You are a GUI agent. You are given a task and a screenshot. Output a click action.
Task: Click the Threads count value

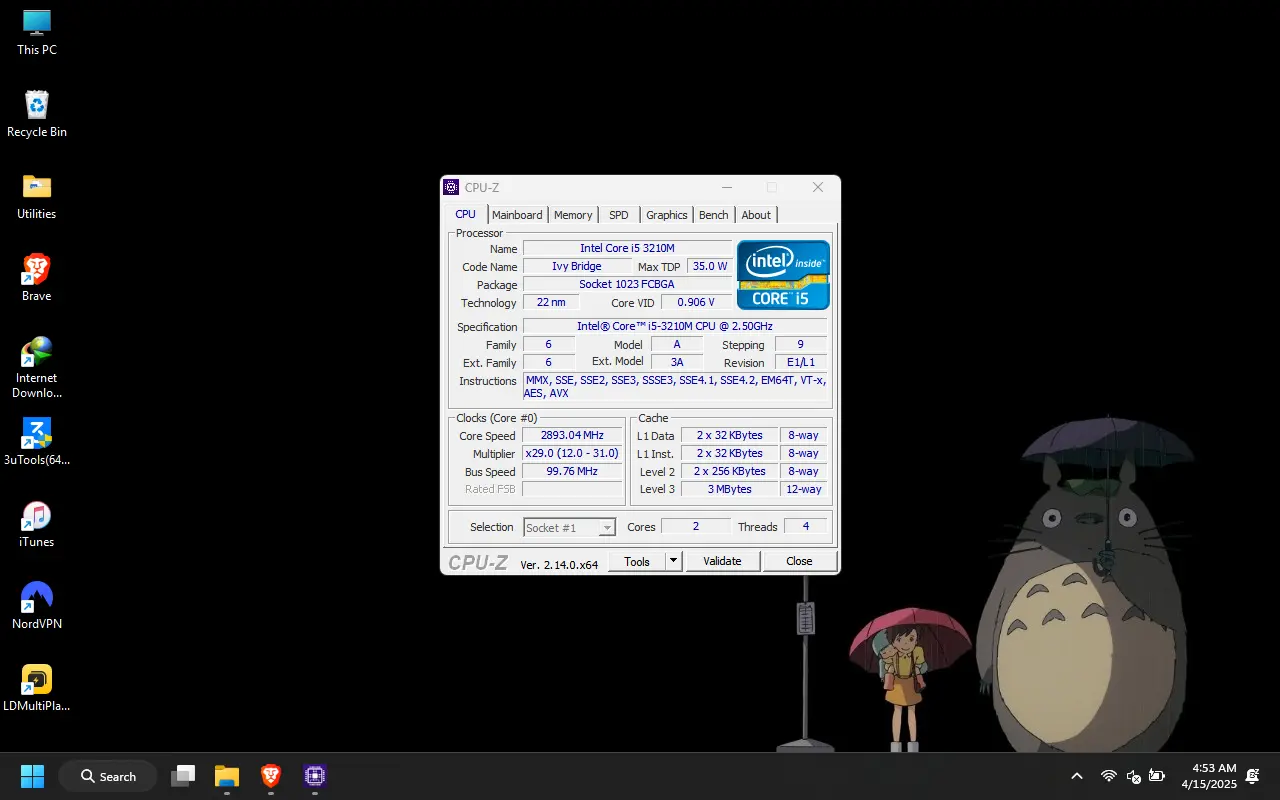point(806,526)
